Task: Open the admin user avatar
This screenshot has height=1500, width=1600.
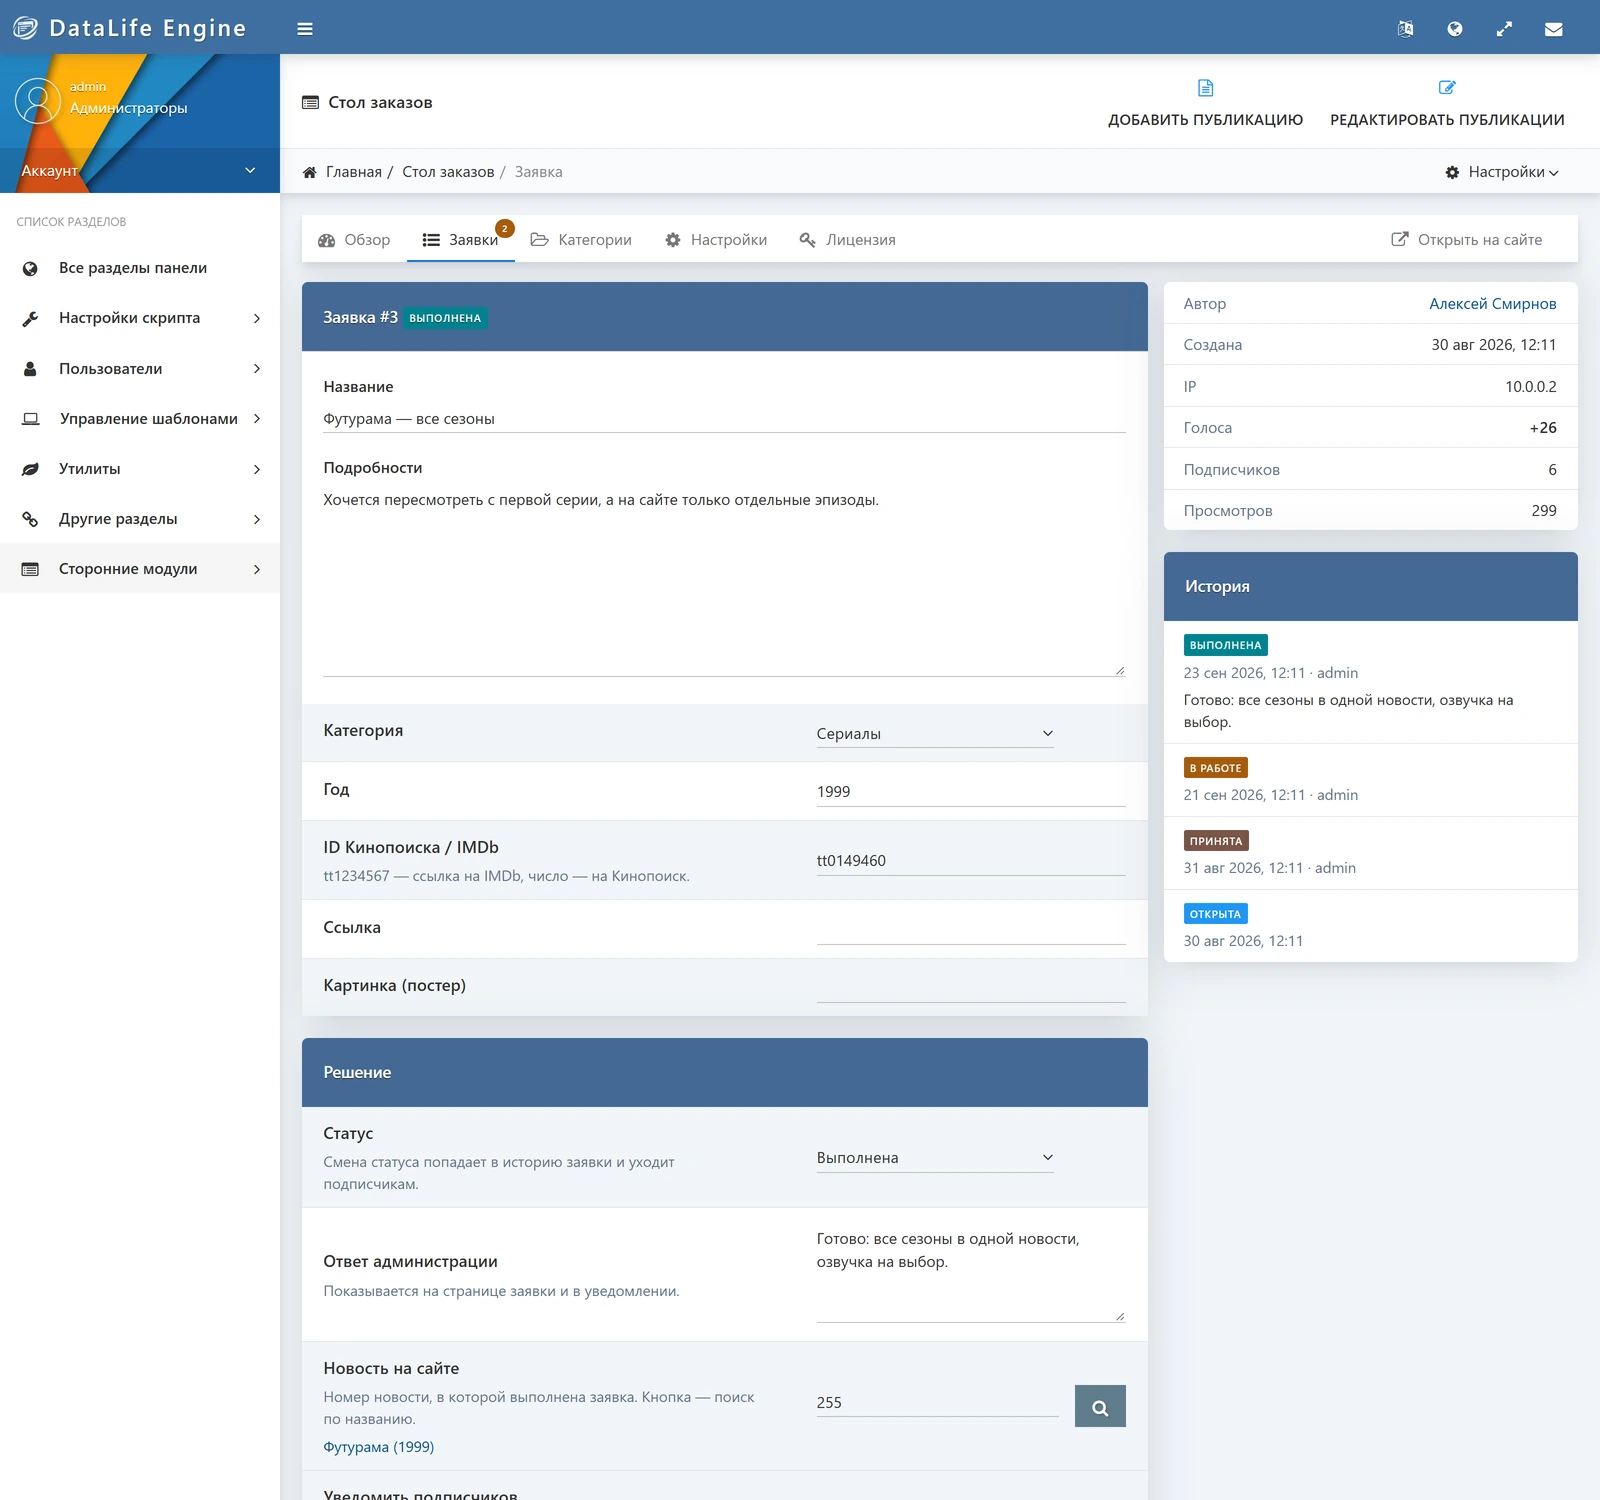Action: 38,101
